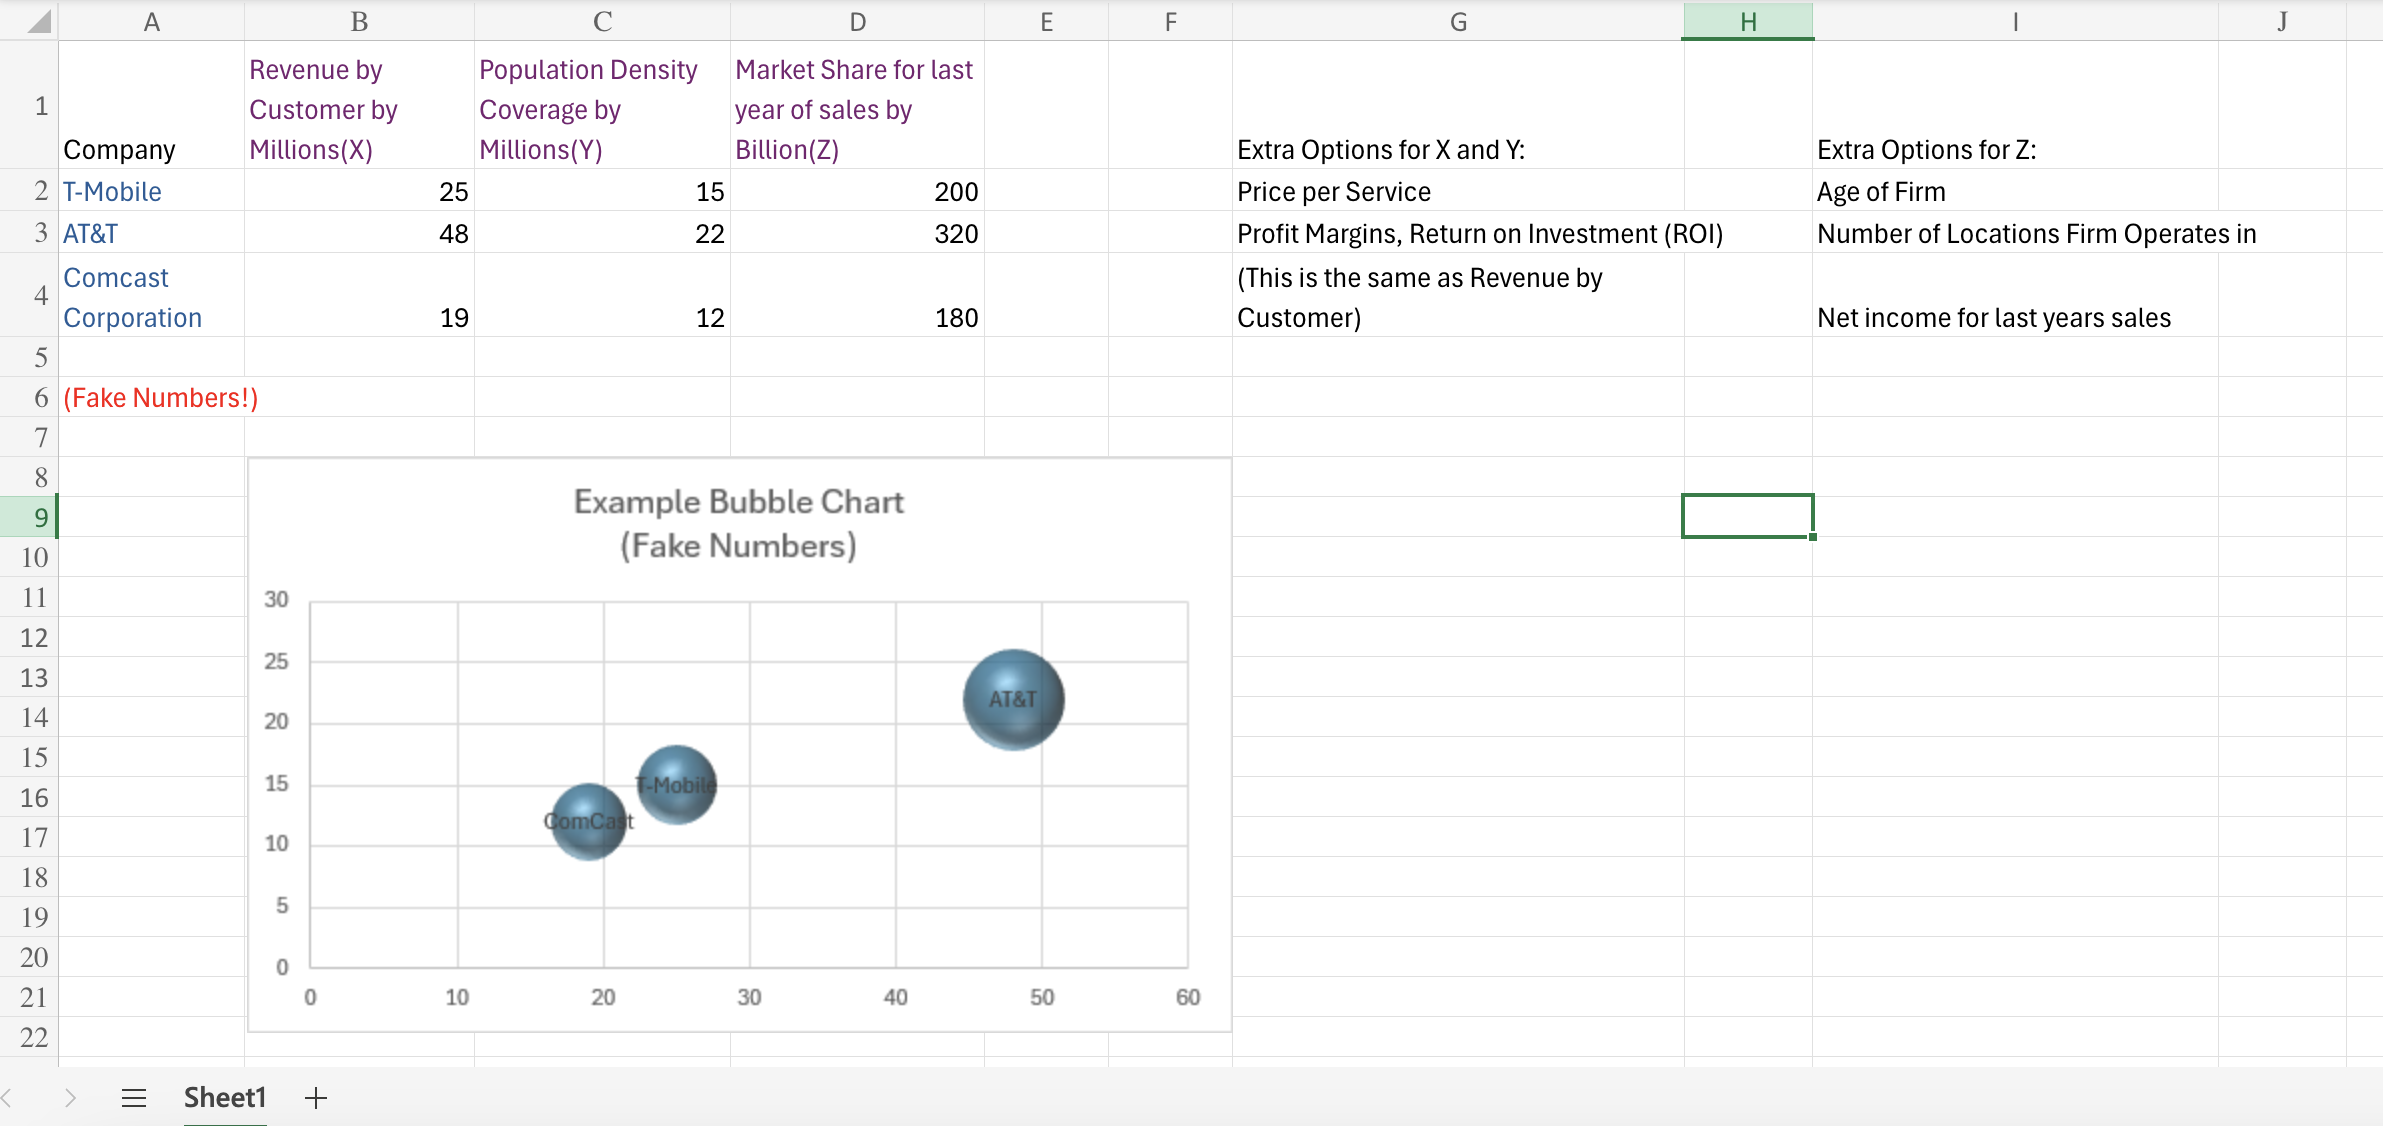This screenshot has height=1126, width=2383.
Task: Switch to the Sheet1 tab
Action: [225, 1098]
